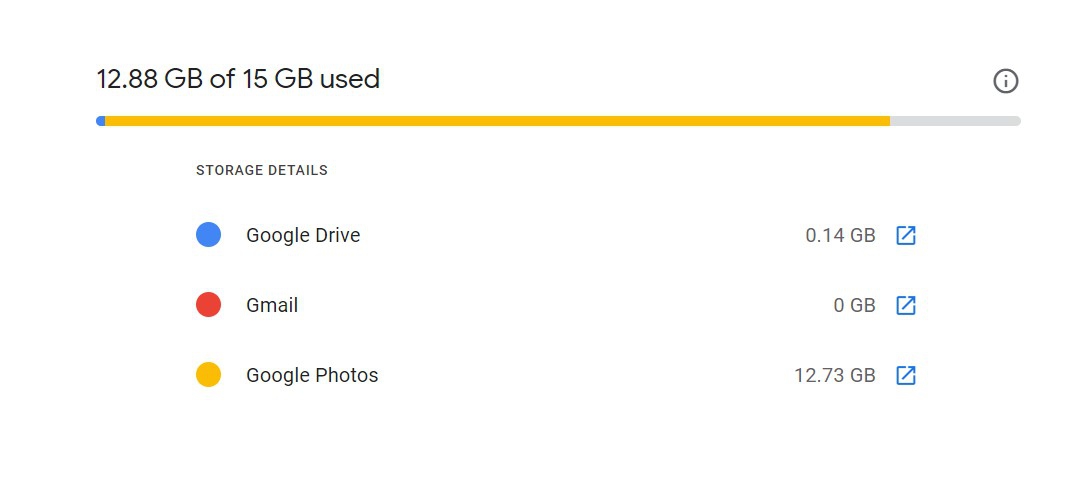Open Gmail storage via external link icon

[x=905, y=305]
